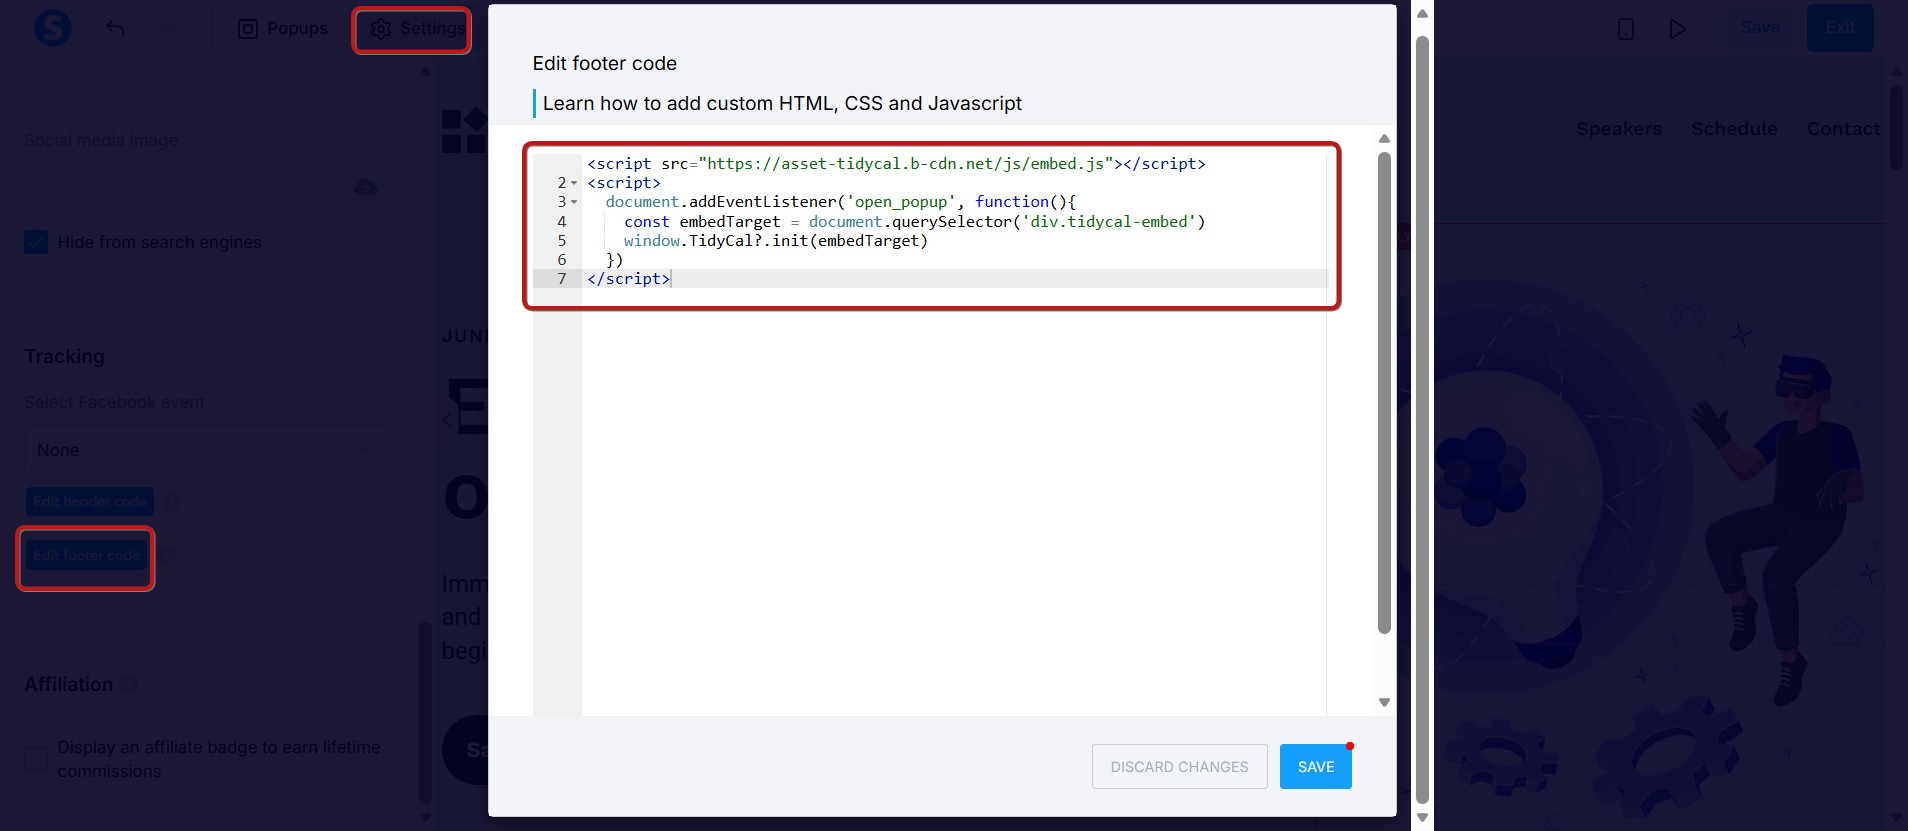
Task: Click the redo arrow icon
Action: click(x=168, y=29)
